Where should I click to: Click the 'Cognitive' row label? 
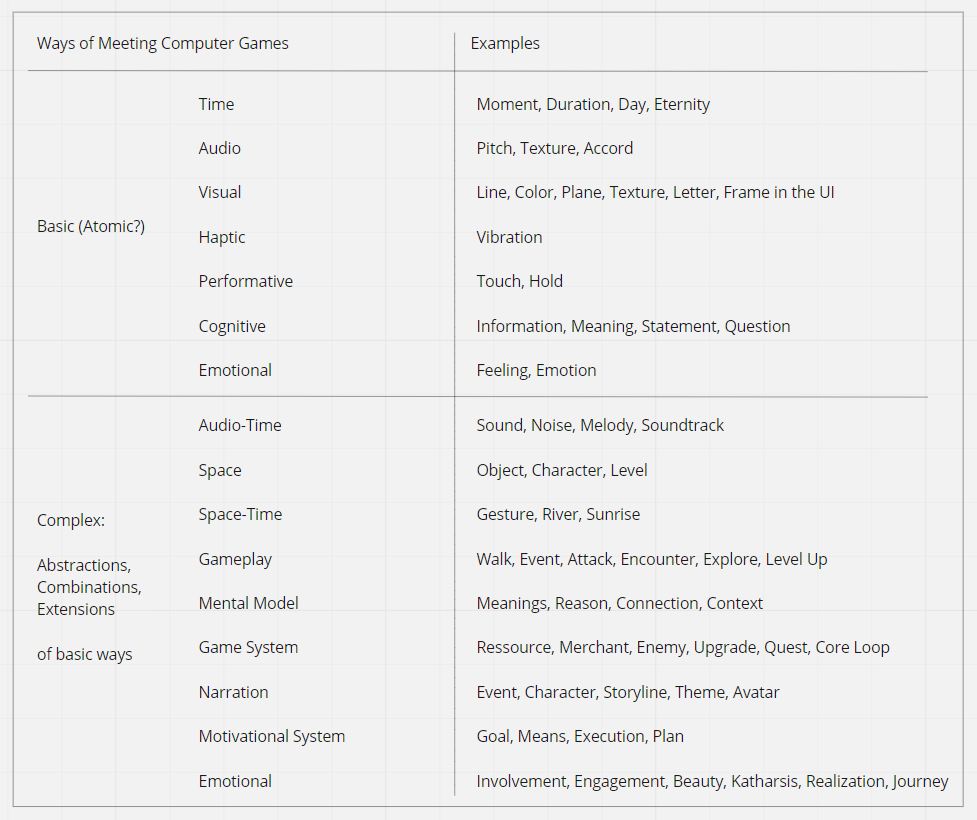[232, 326]
